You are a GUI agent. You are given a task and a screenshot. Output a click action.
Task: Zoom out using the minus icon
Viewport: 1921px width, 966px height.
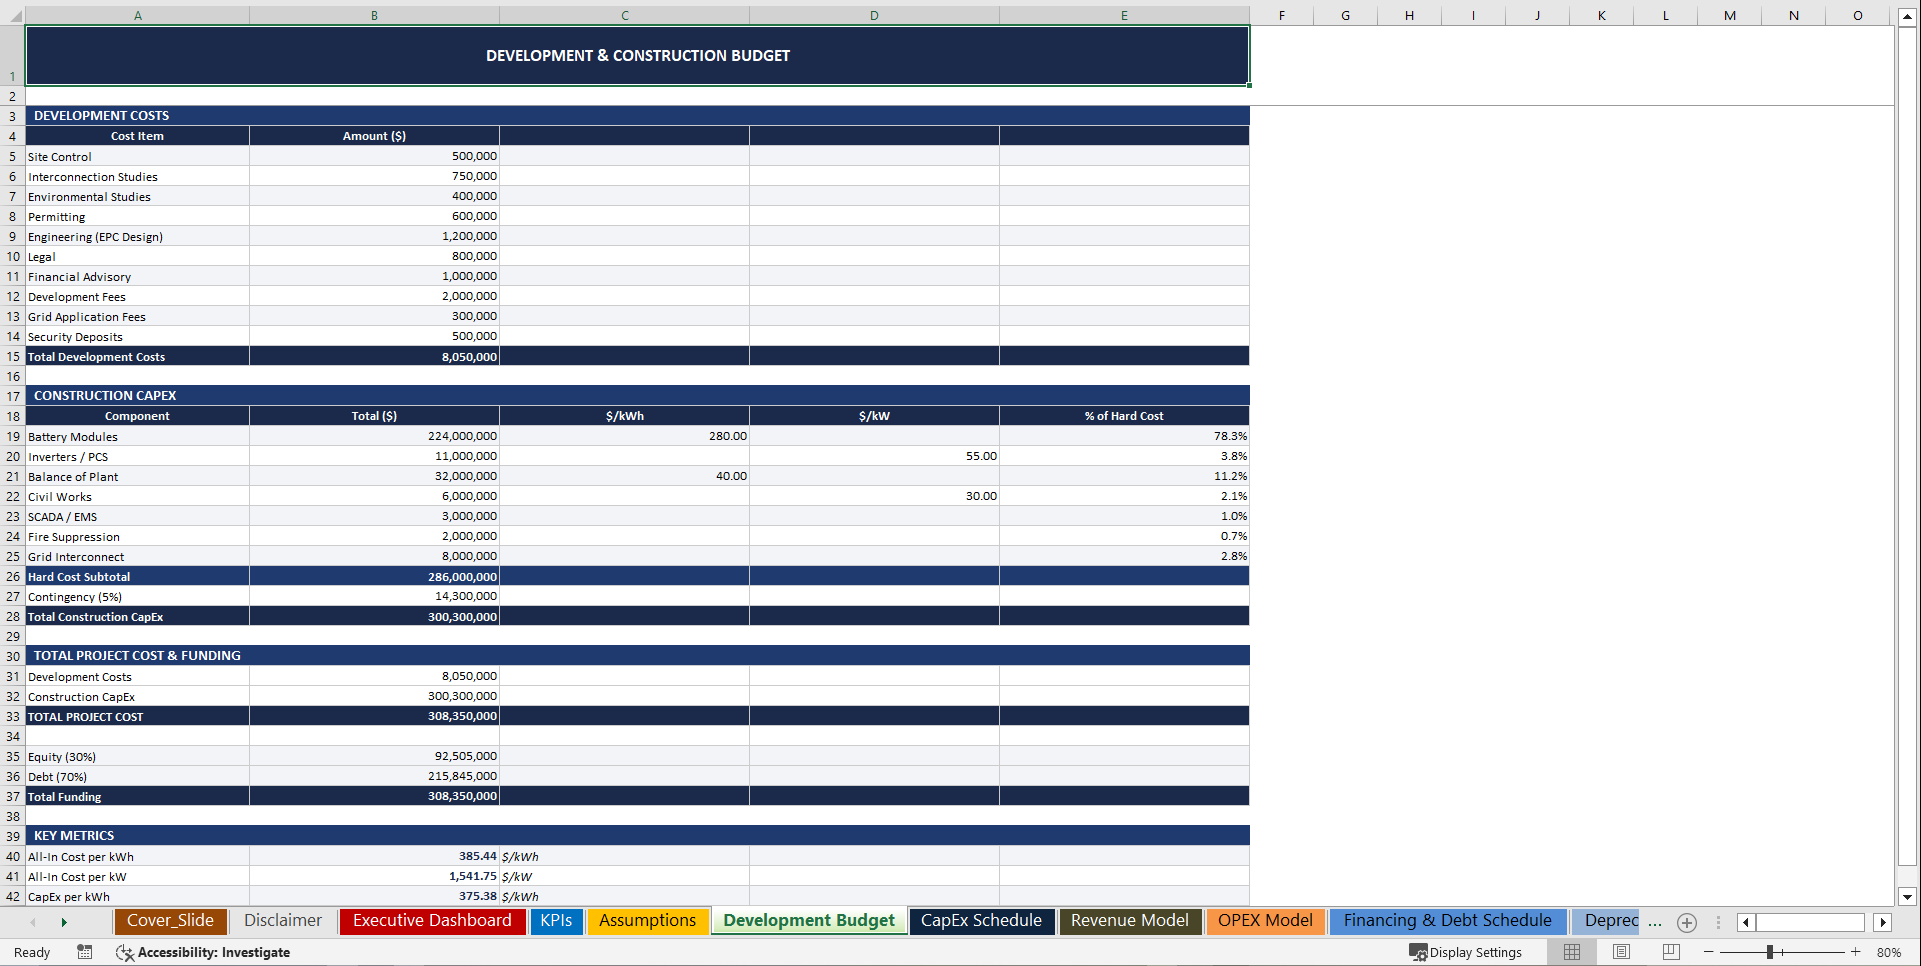(1710, 952)
